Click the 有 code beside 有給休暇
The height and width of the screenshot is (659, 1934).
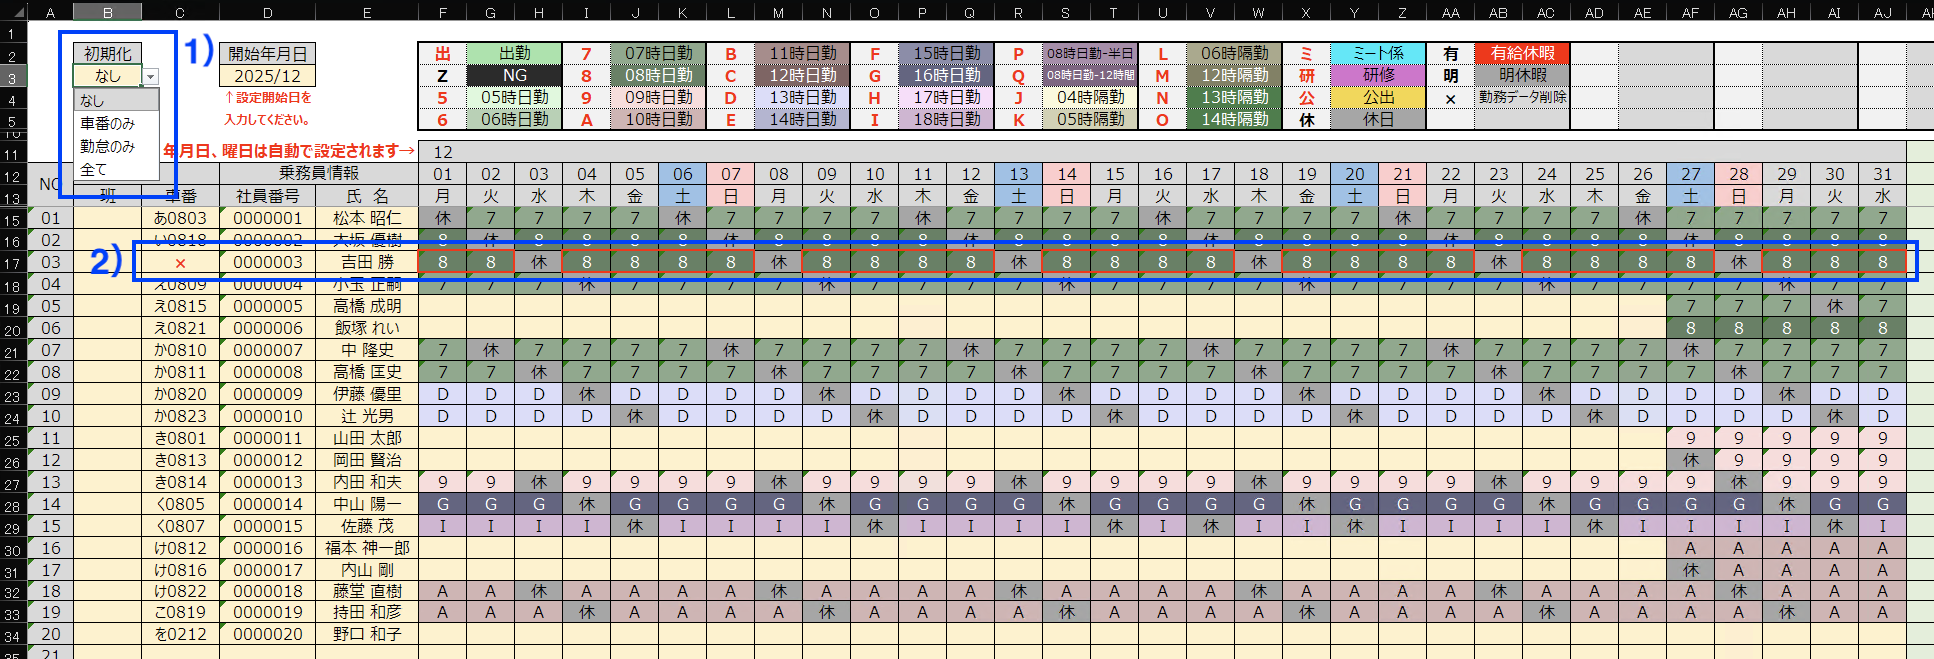pos(1450,54)
